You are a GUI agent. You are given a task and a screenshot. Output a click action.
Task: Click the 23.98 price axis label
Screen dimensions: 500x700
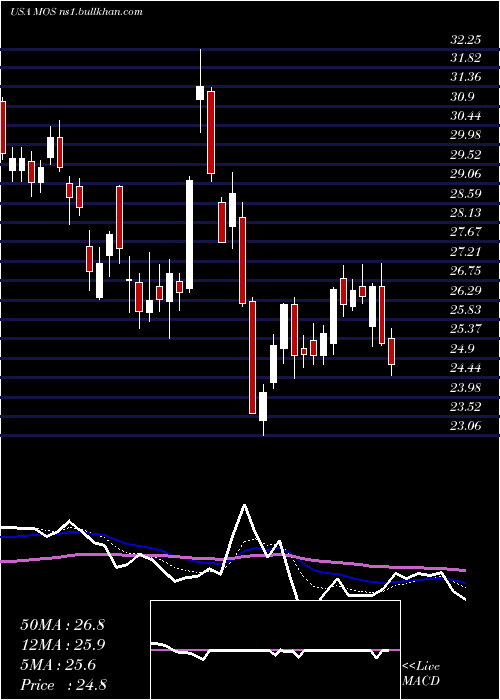(x=466, y=387)
